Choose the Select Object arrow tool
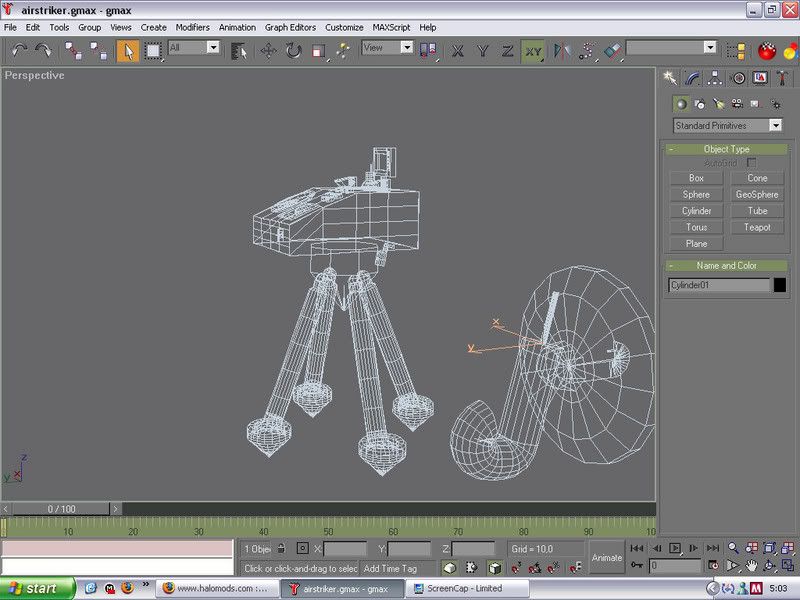Image resolution: width=800 pixels, height=600 pixels. pos(128,51)
